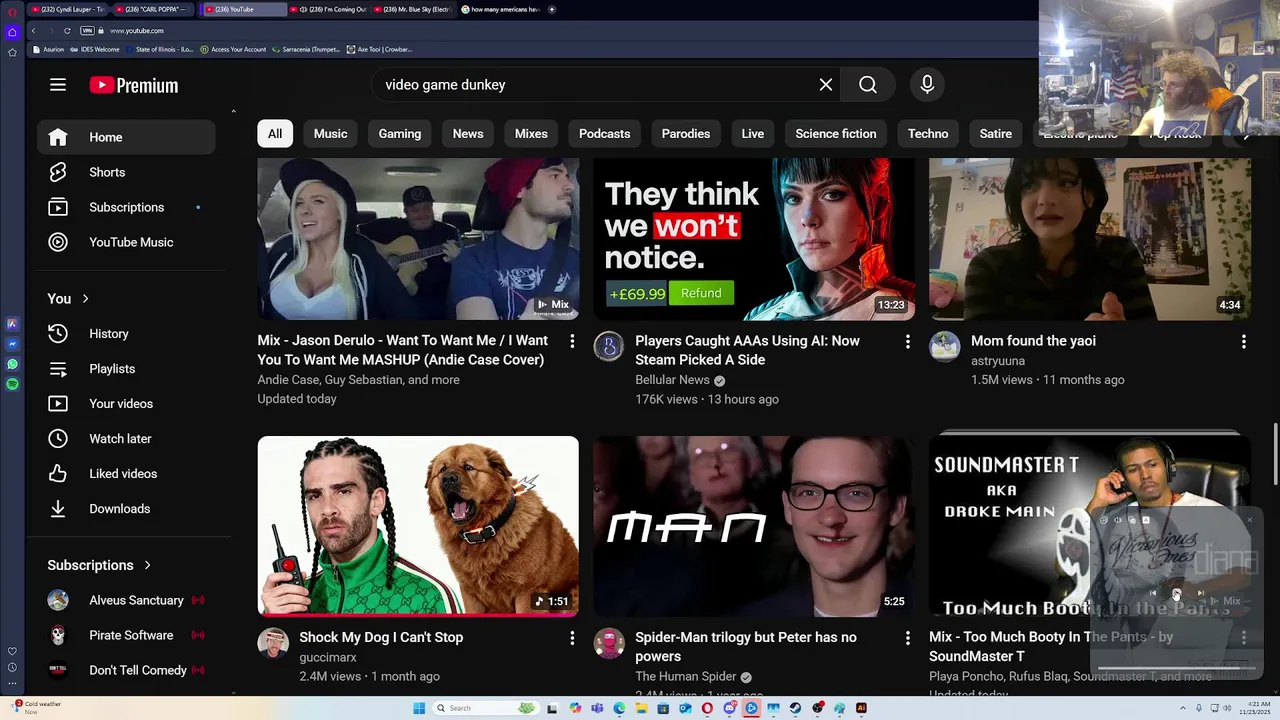Open options menu for Mom found the yaoi
The image size is (1280, 720).
1244,342
